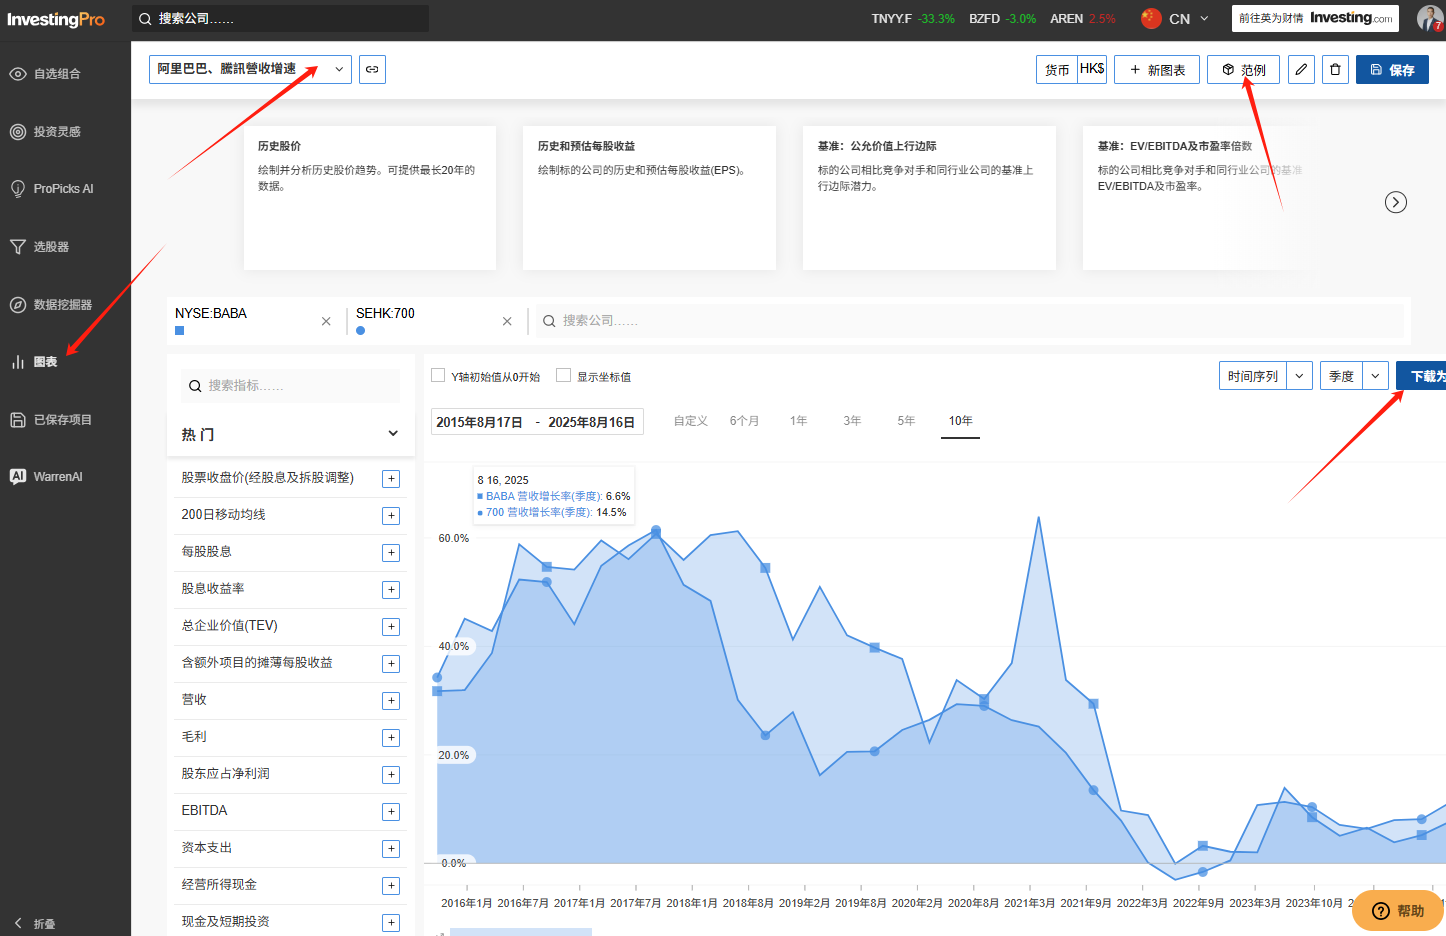Add 总企业价值(TEV) with its plus icon
This screenshot has height=936, width=1446.
(x=391, y=627)
